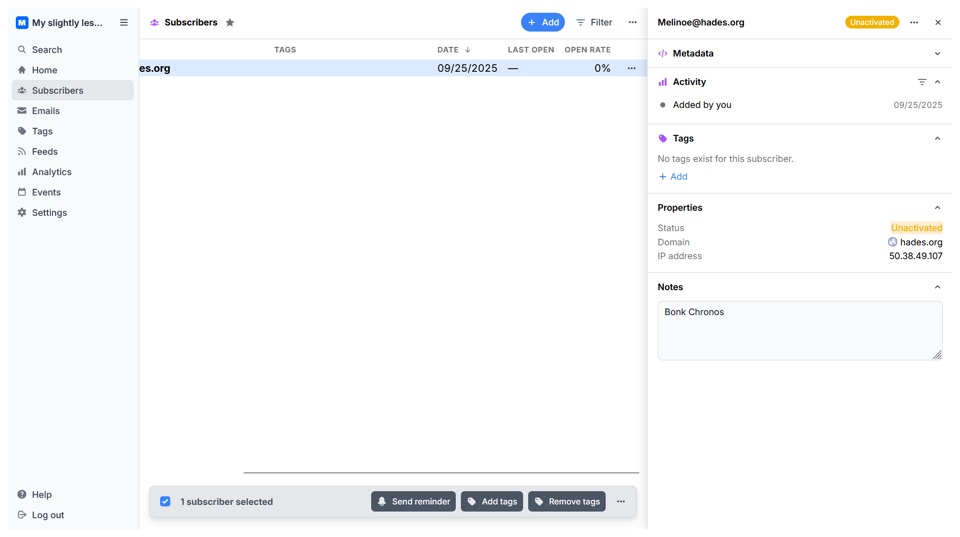Viewport: 960px width, 537px height.
Task: Click Log out
Action: (72, 515)
